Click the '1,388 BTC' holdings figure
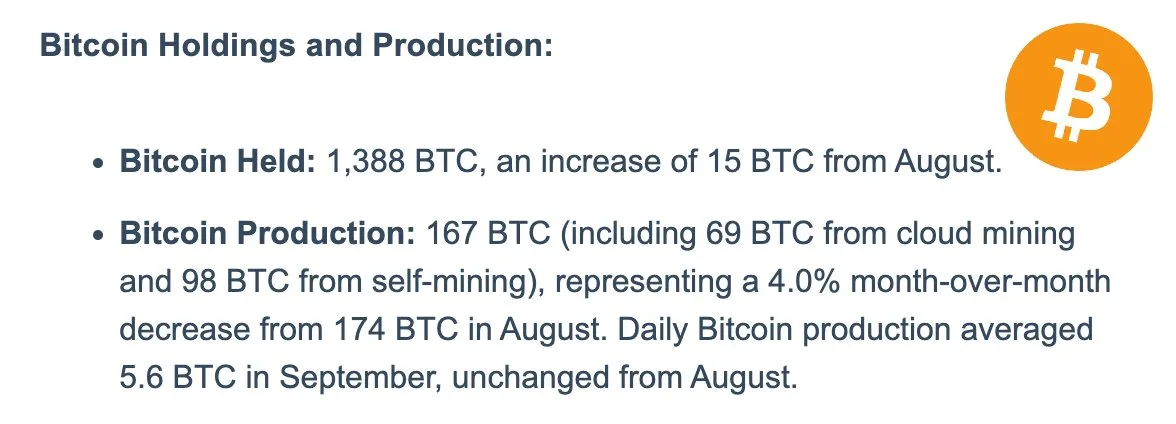 (401, 162)
